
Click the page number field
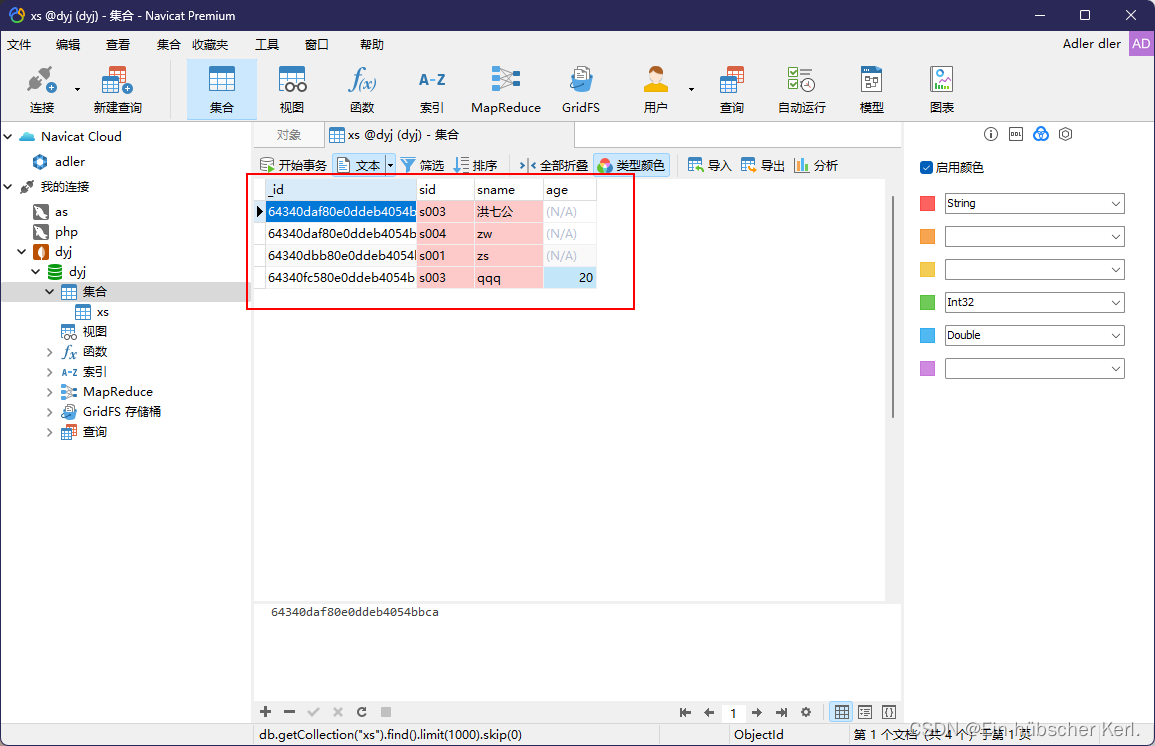pyautogui.click(x=732, y=712)
